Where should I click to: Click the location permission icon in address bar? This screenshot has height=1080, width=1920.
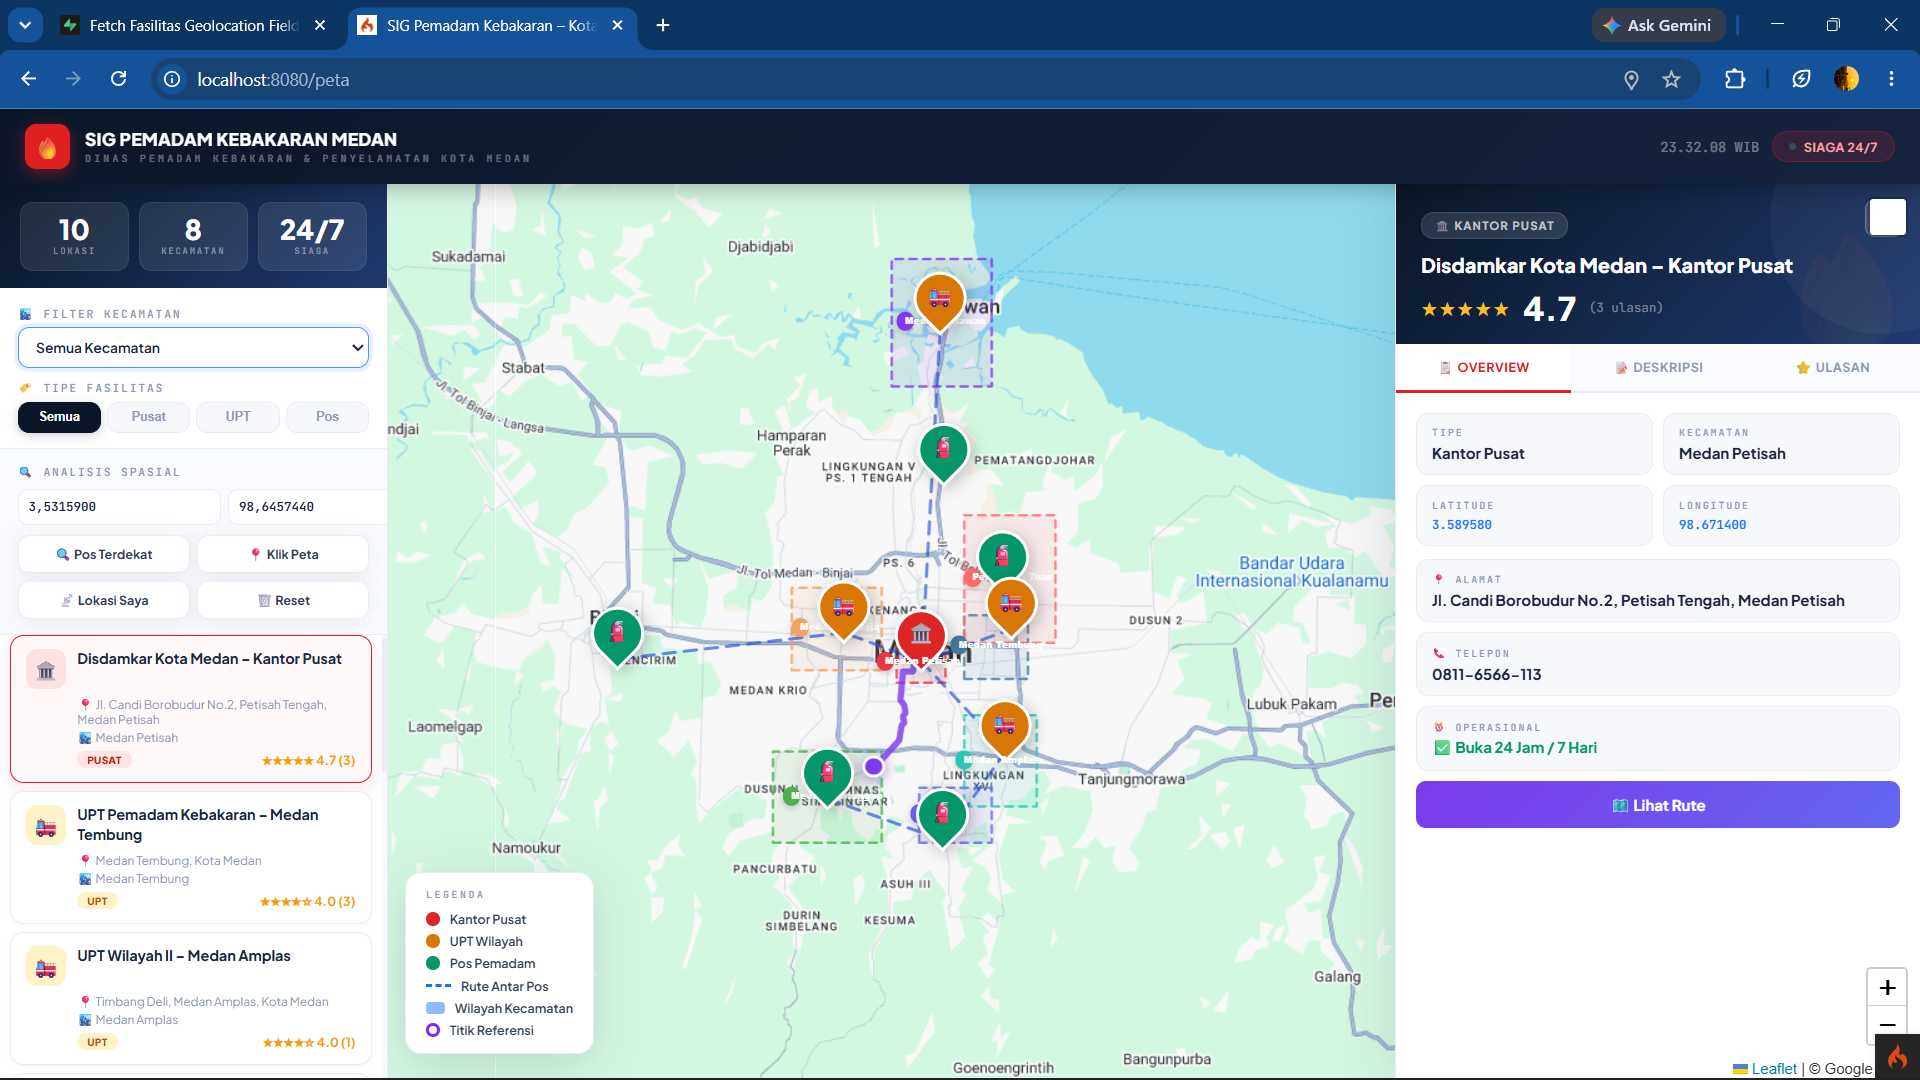1631,79
